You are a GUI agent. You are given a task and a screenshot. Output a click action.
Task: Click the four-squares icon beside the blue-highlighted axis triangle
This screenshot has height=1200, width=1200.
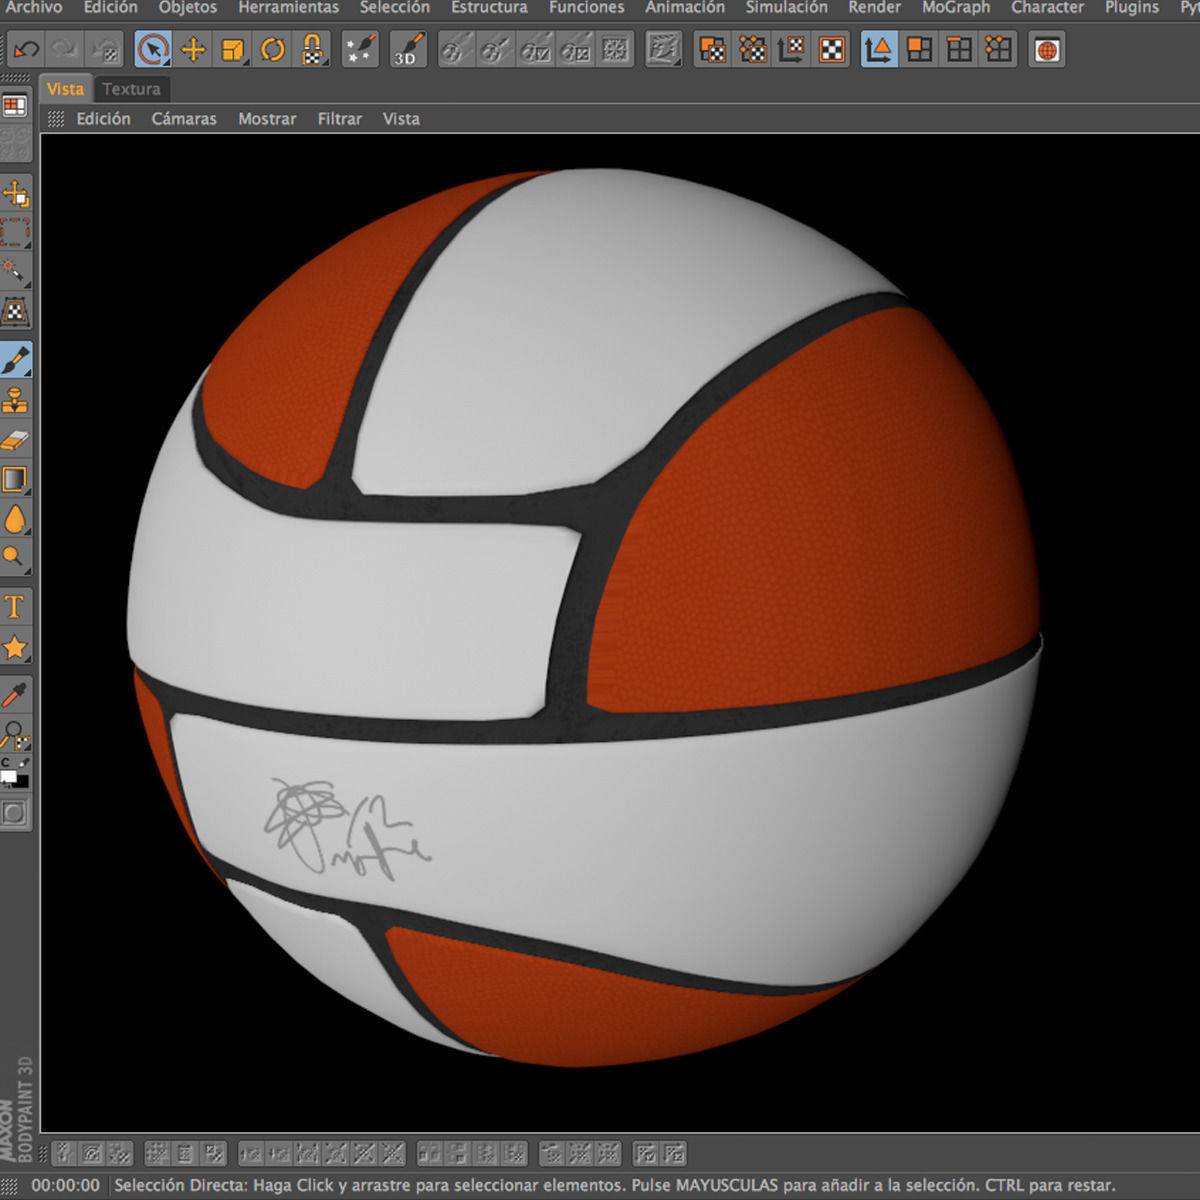coord(919,49)
